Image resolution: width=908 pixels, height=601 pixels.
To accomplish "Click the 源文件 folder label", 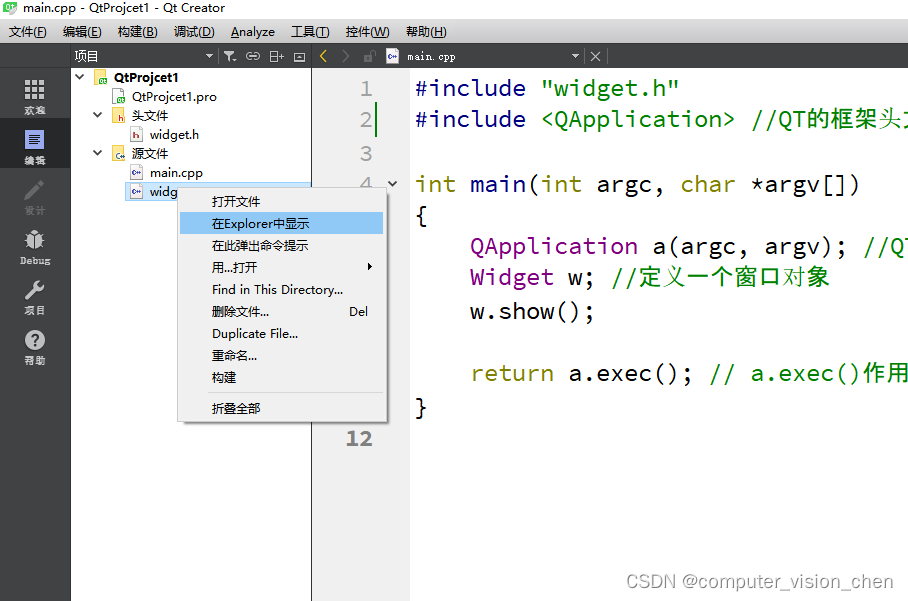I will 149,153.
